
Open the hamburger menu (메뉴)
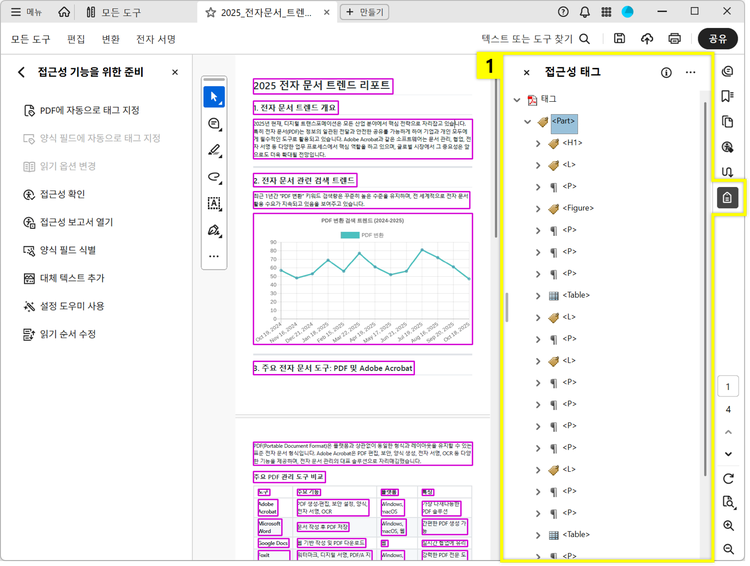[26, 12]
